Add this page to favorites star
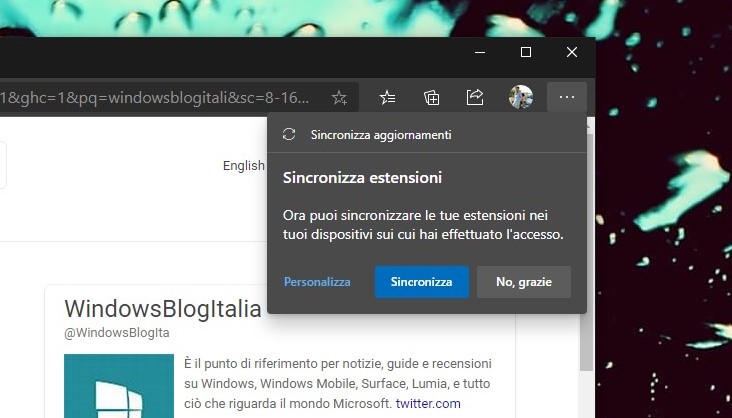Image resolution: width=732 pixels, height=418 pixels. coord(339,98)
